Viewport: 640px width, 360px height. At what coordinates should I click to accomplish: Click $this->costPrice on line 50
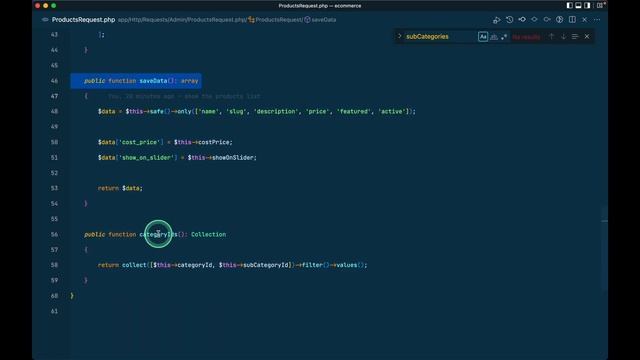pyautogui.click(x=203, y=142)
